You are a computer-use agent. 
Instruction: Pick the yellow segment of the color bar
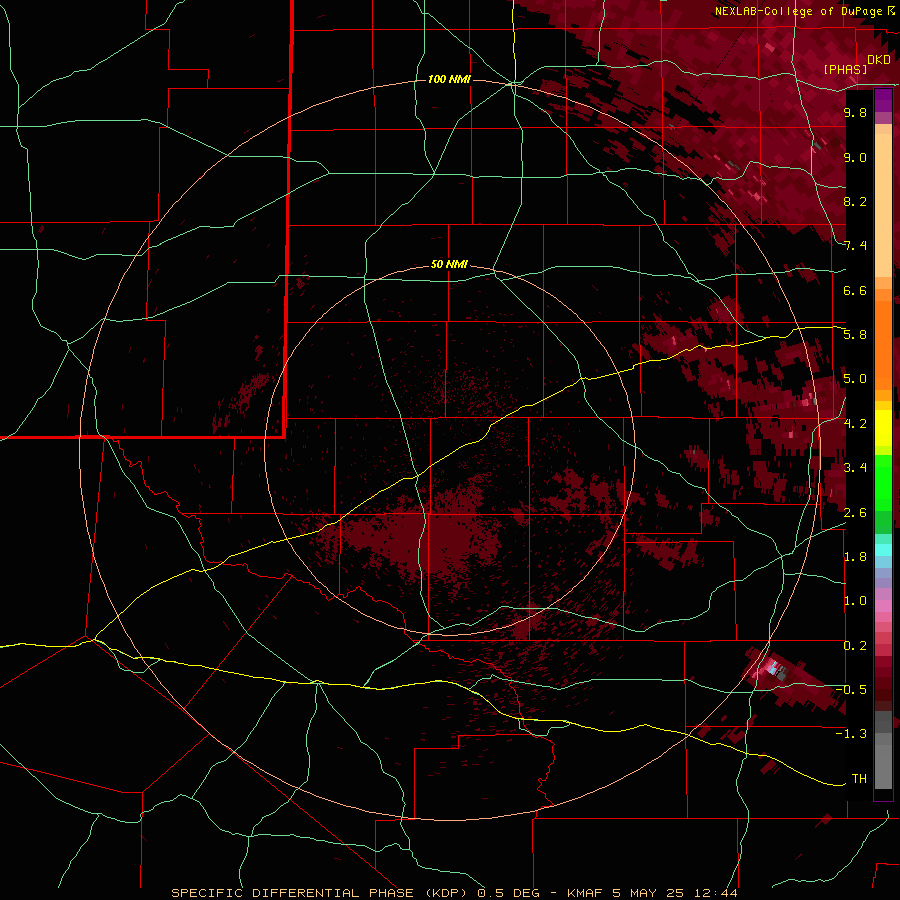tap(883, 428)
